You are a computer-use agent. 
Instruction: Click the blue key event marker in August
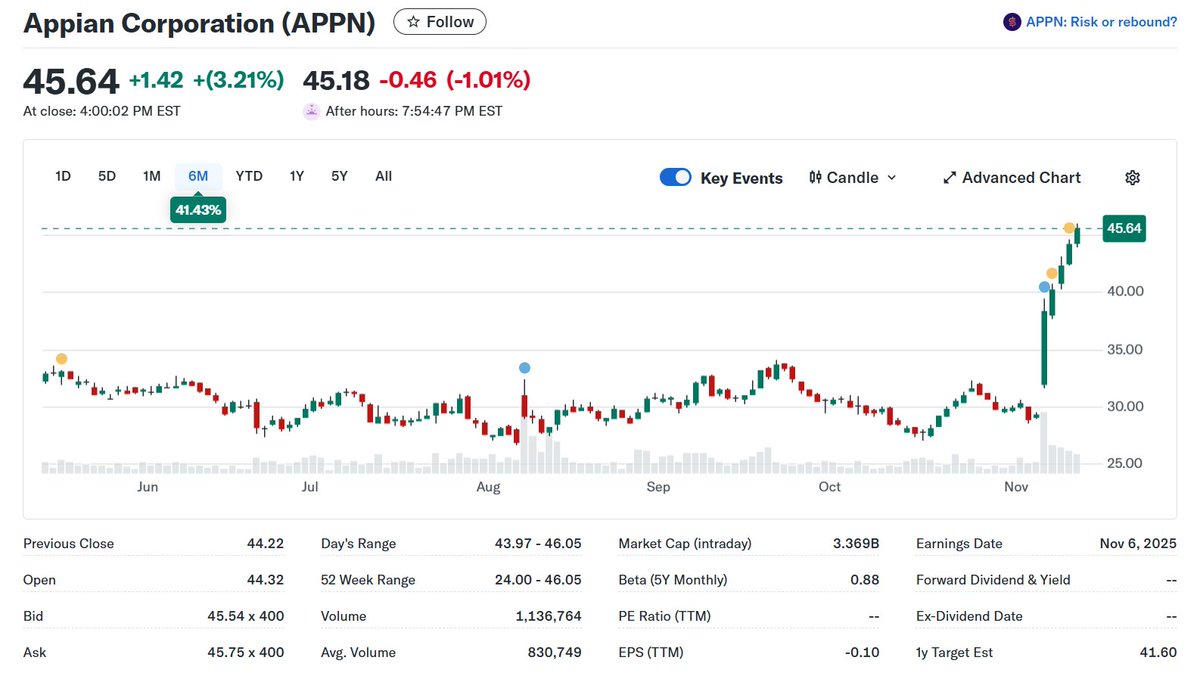(x=524, y=368)
